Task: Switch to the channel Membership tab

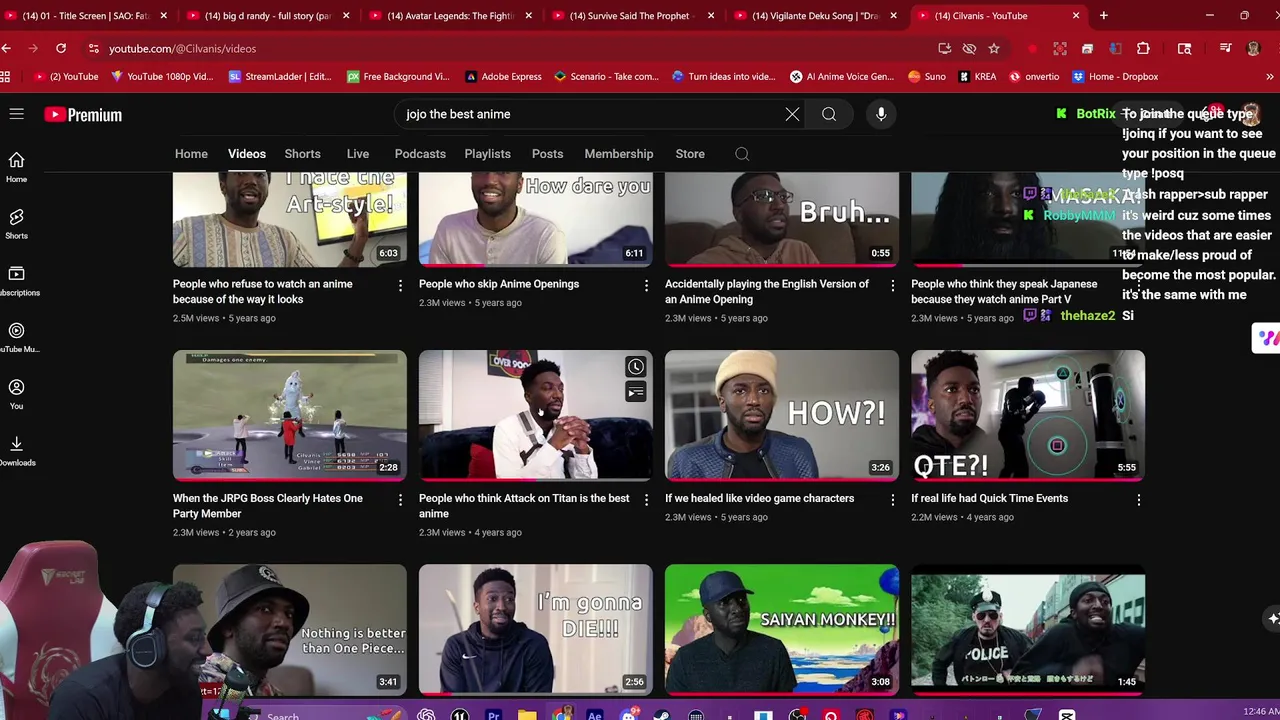Action: [x=618, y=154]
